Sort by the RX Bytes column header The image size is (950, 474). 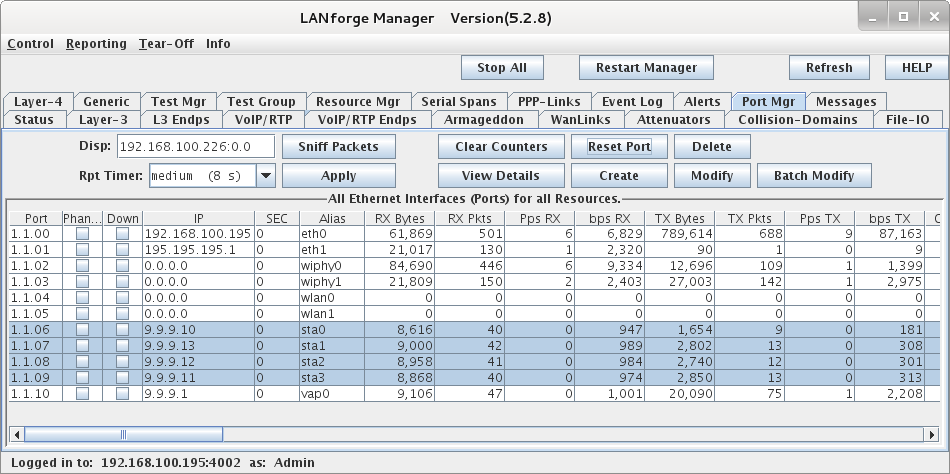tap(400, 218)
